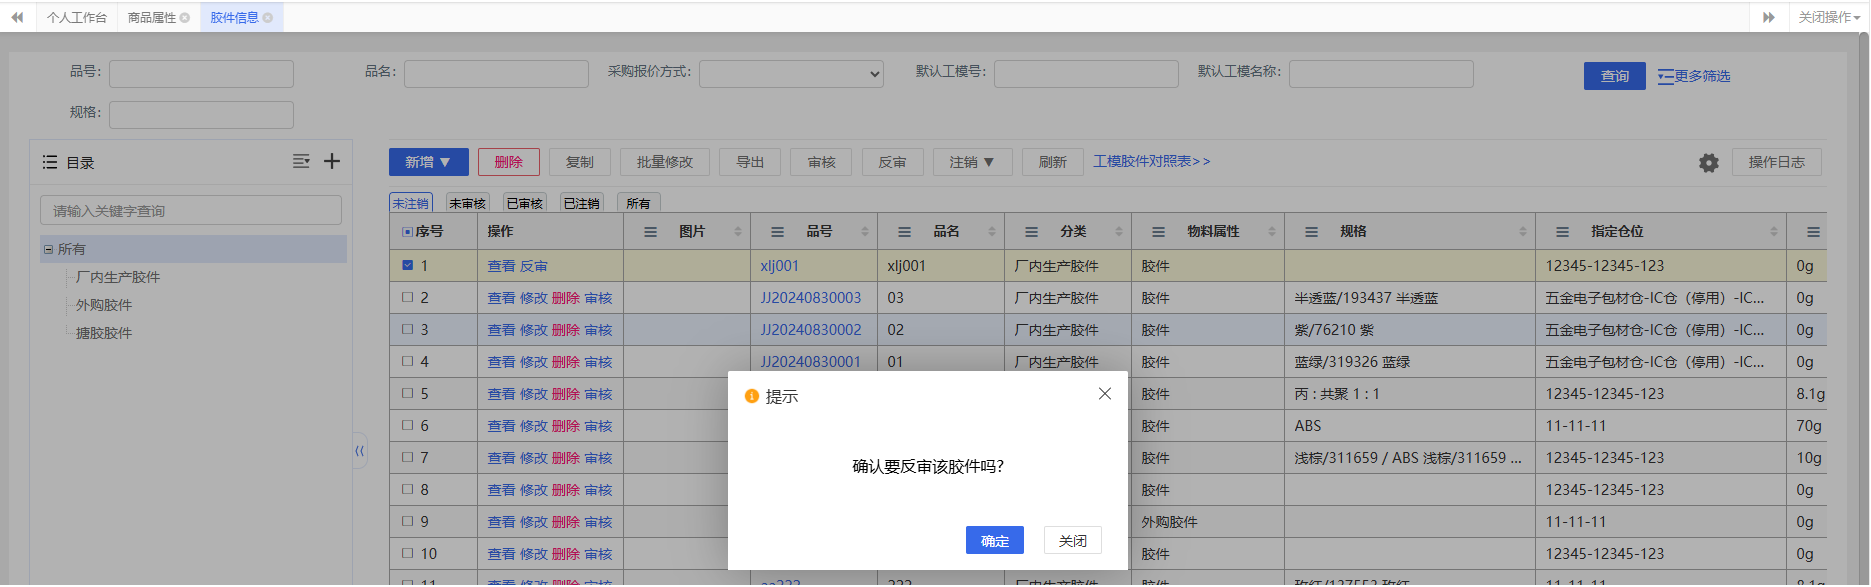
Task: Dismiss the dialog with 关闭 button
Action: [1073, 541]
